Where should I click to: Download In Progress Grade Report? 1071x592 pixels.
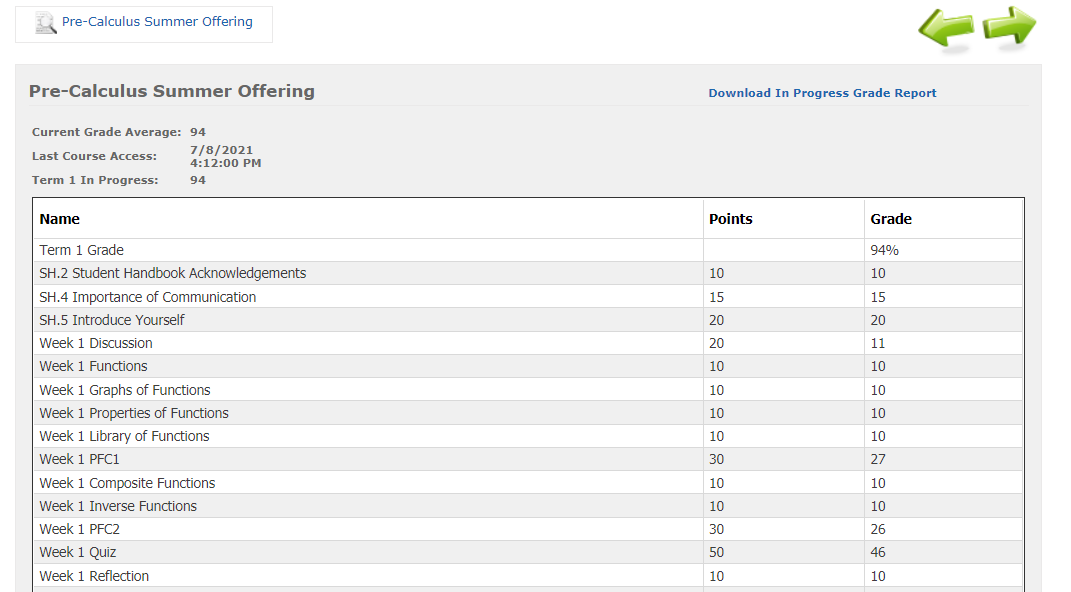tap(822, 93)
